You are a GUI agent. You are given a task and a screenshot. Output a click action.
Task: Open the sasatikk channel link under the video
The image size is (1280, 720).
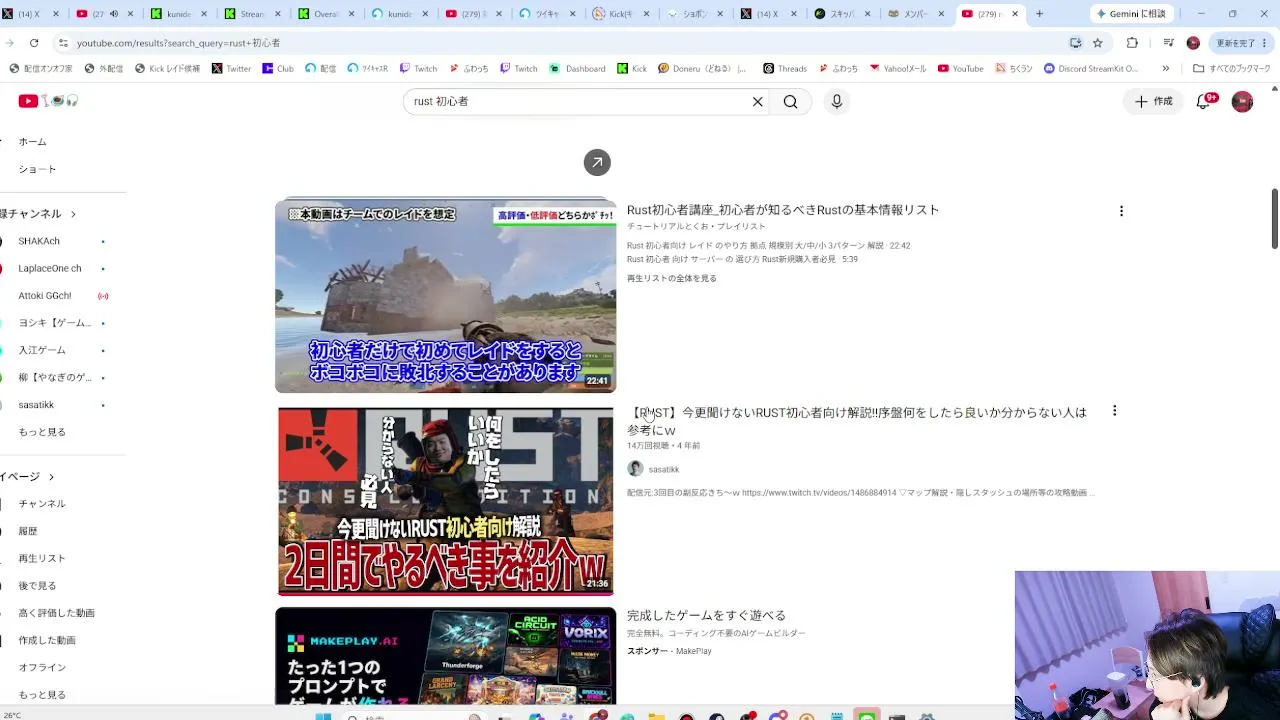coord(663,469)
